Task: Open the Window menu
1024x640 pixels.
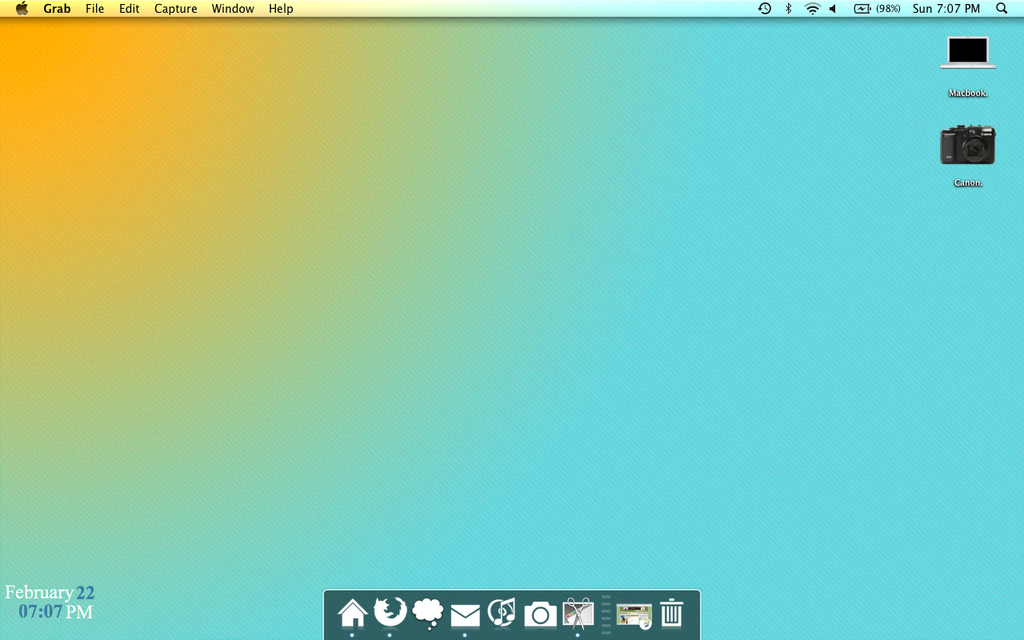Action: click(232, 8)
